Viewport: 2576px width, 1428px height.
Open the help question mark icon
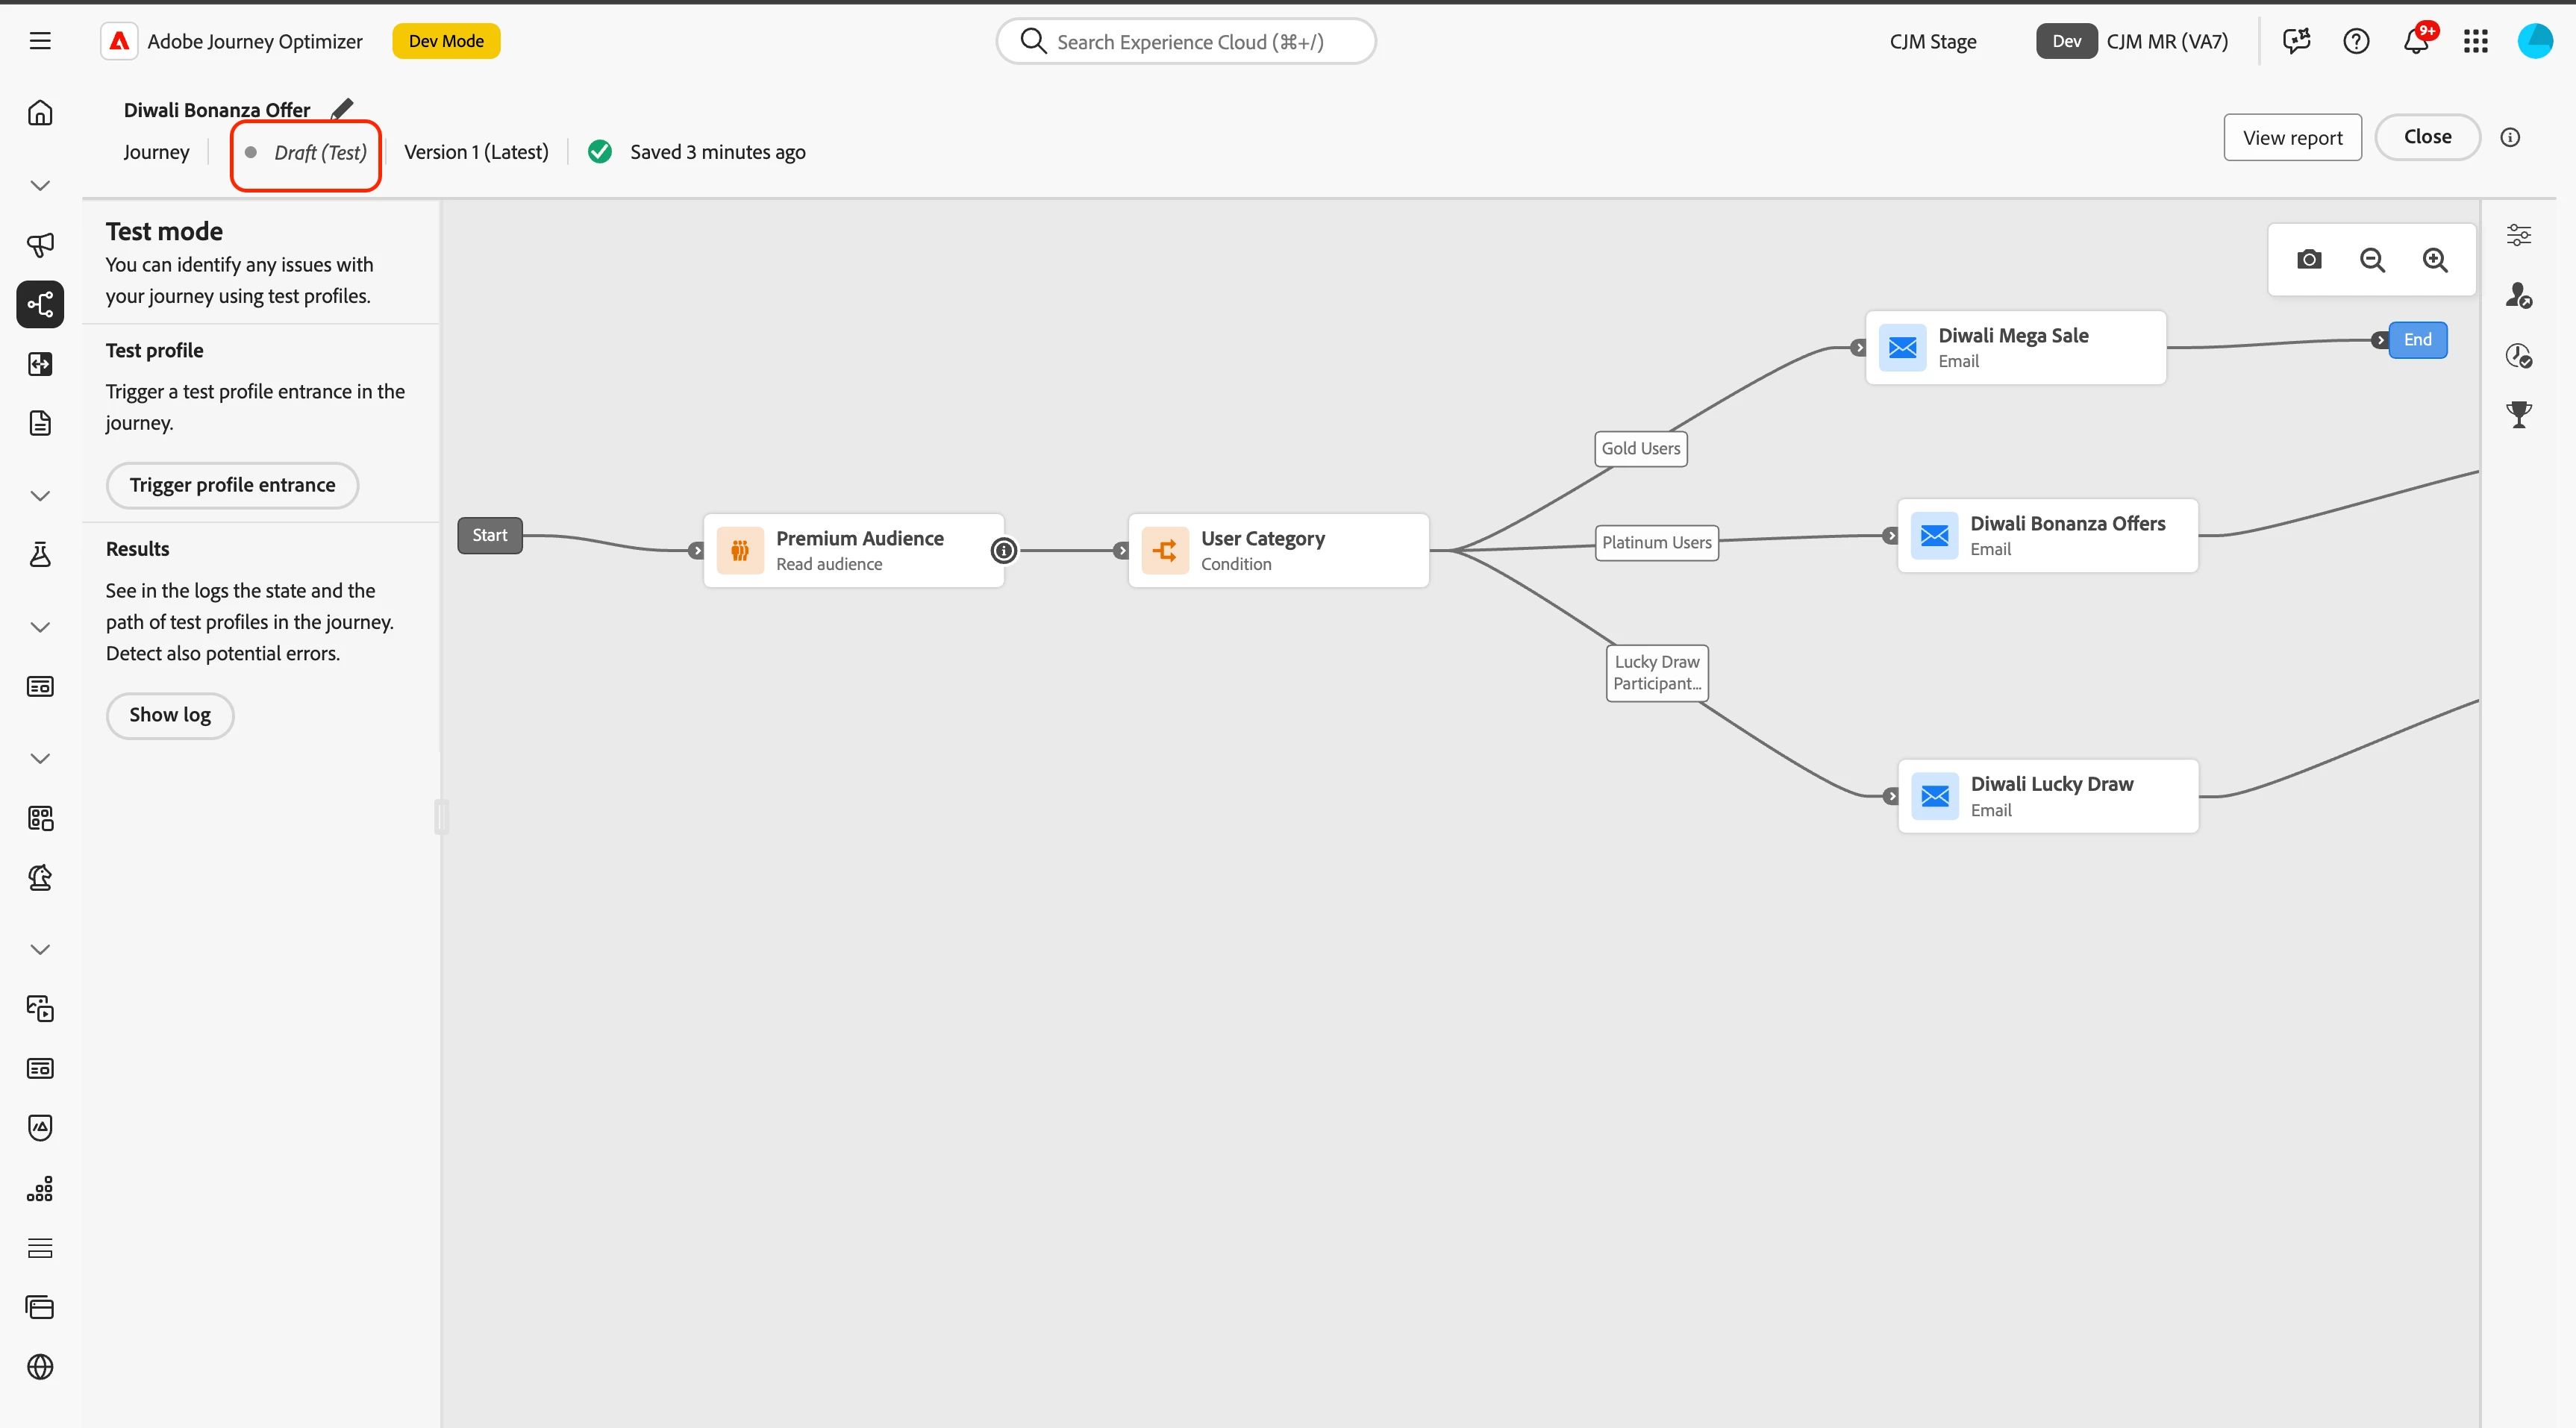(2356, 42)
